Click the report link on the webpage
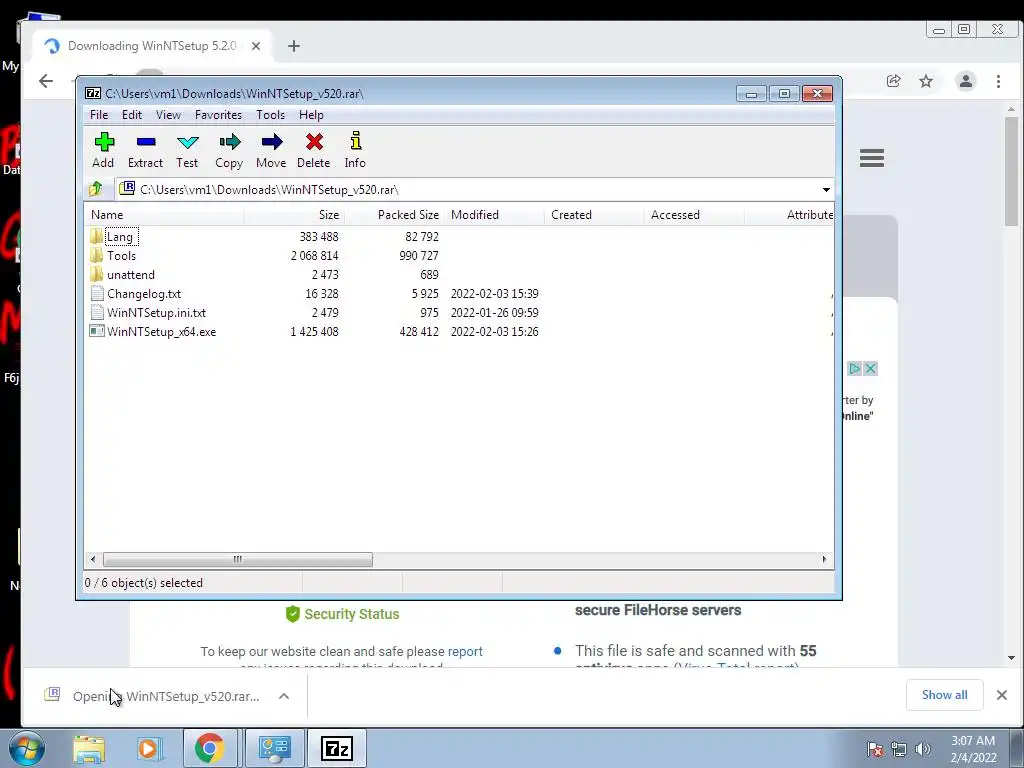Screen dimensions: 1024x768 (x=465, y=651)
